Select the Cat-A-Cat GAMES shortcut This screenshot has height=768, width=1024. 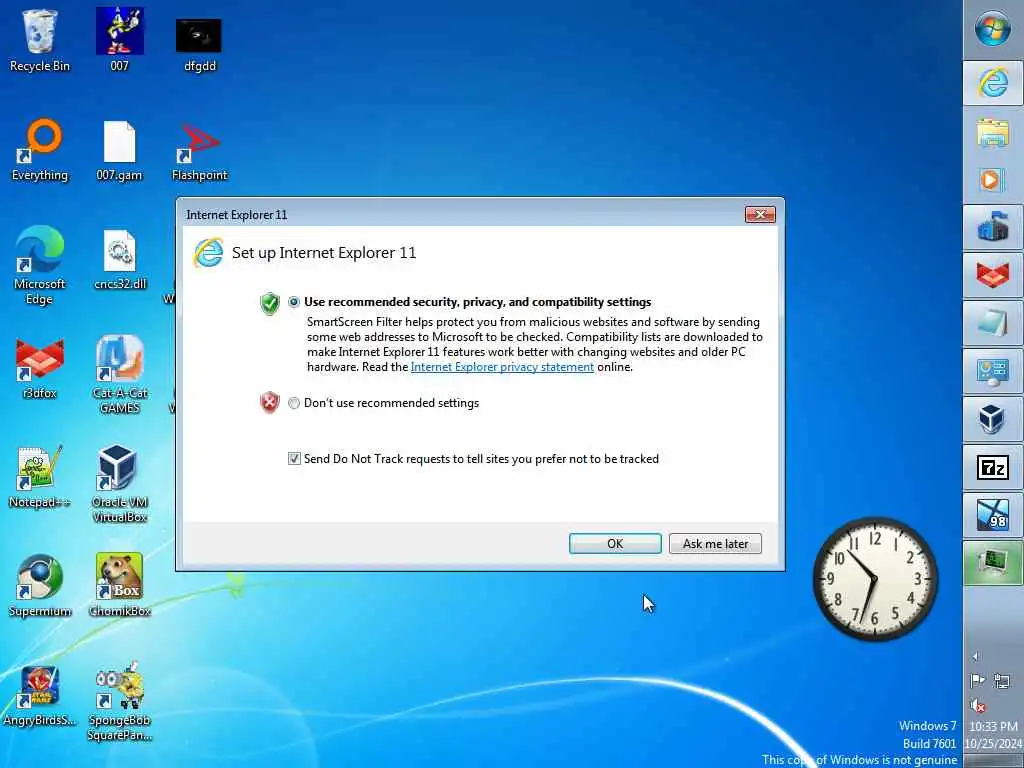tap(120, 375)
